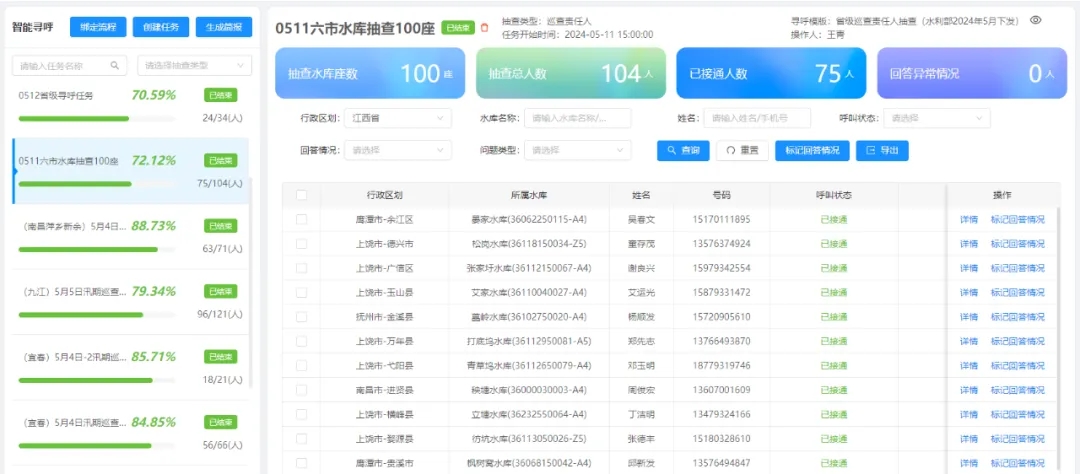Click the green 已结束 badge beside page title
This screenshot has height=474, width=1080.
tap(458, 28)
